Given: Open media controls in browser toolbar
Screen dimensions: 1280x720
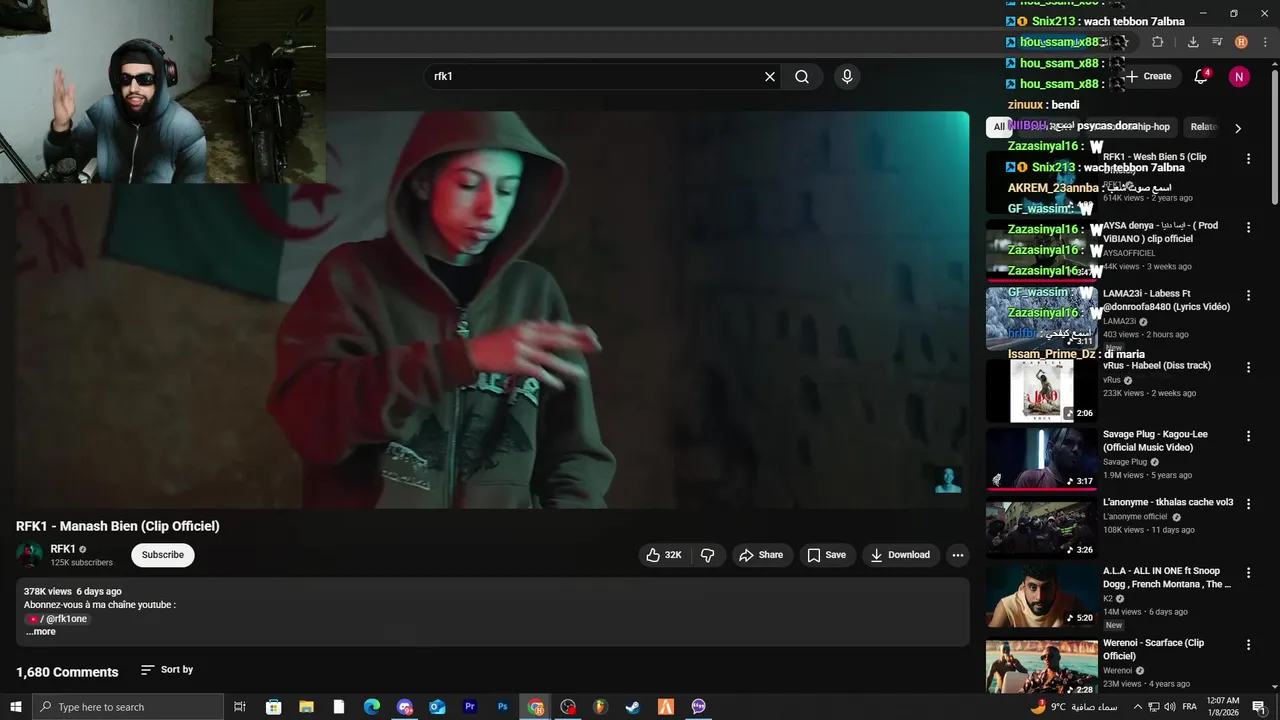Looking at the screenshot, I should [x=1217, y=42].
